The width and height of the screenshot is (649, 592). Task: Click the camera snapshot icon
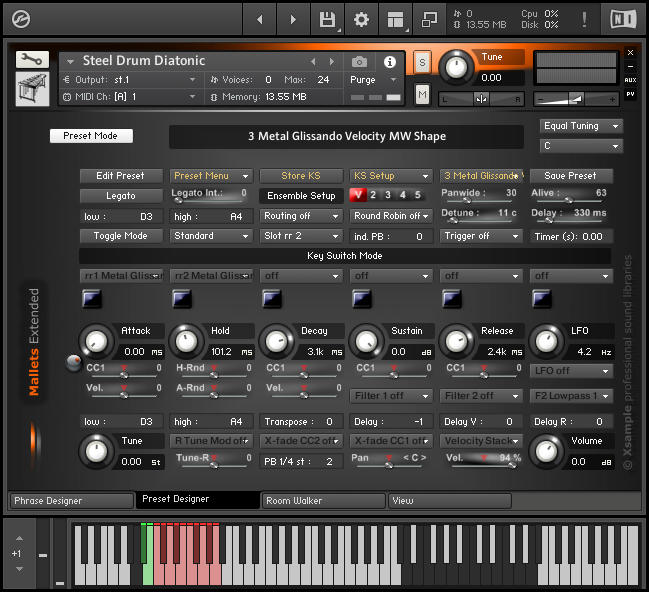pyautogui.click(x=359, y=62)
